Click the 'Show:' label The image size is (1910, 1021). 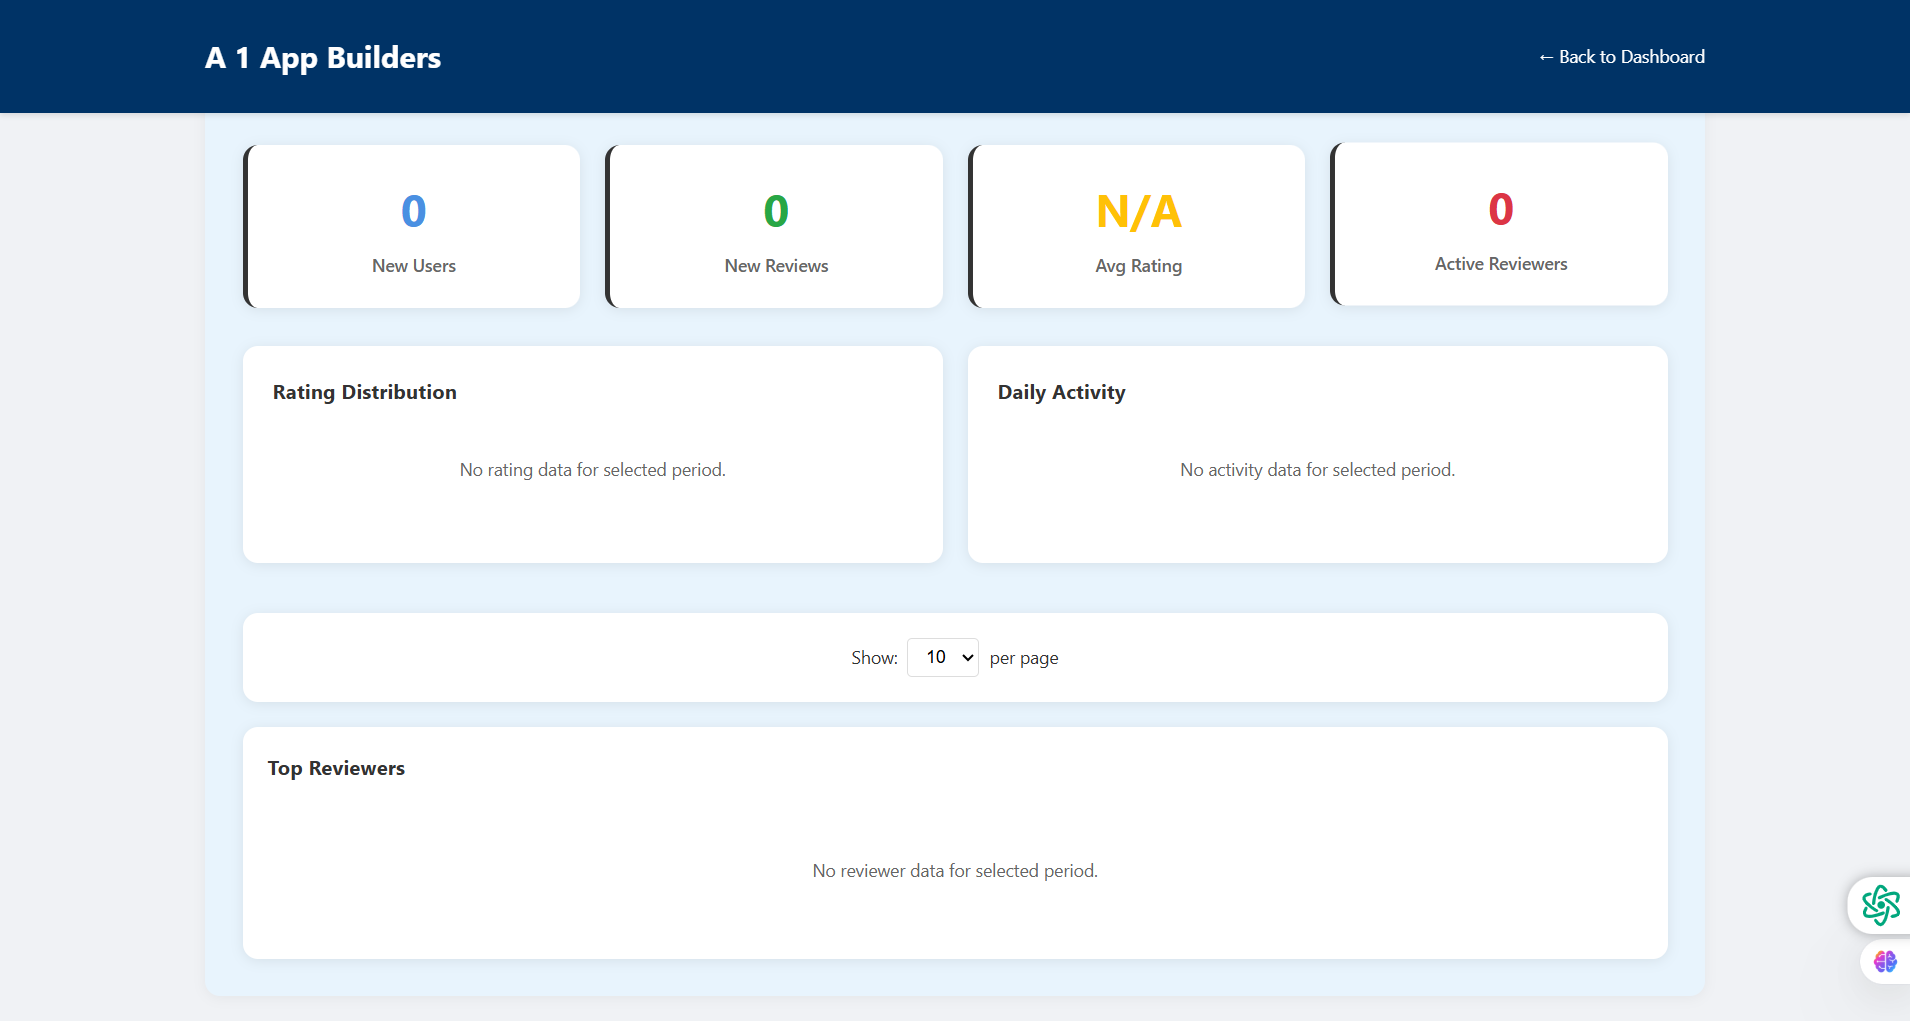874,658
